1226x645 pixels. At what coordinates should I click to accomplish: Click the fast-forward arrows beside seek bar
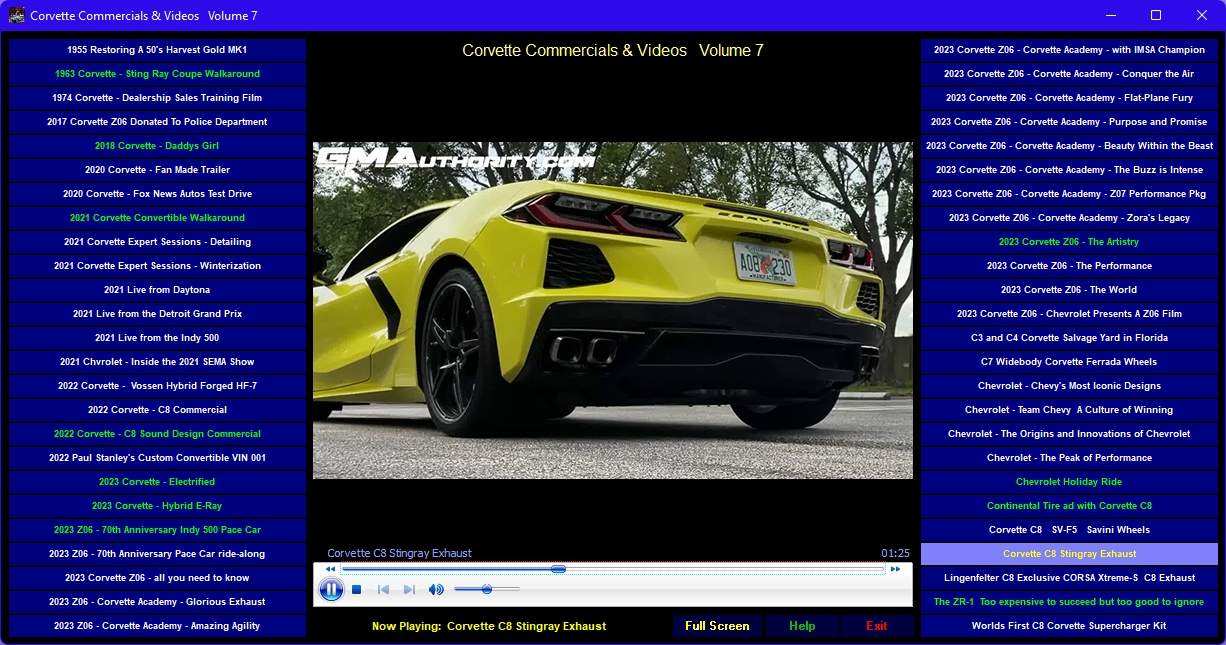pyautogui.click(x=896, y=569)
